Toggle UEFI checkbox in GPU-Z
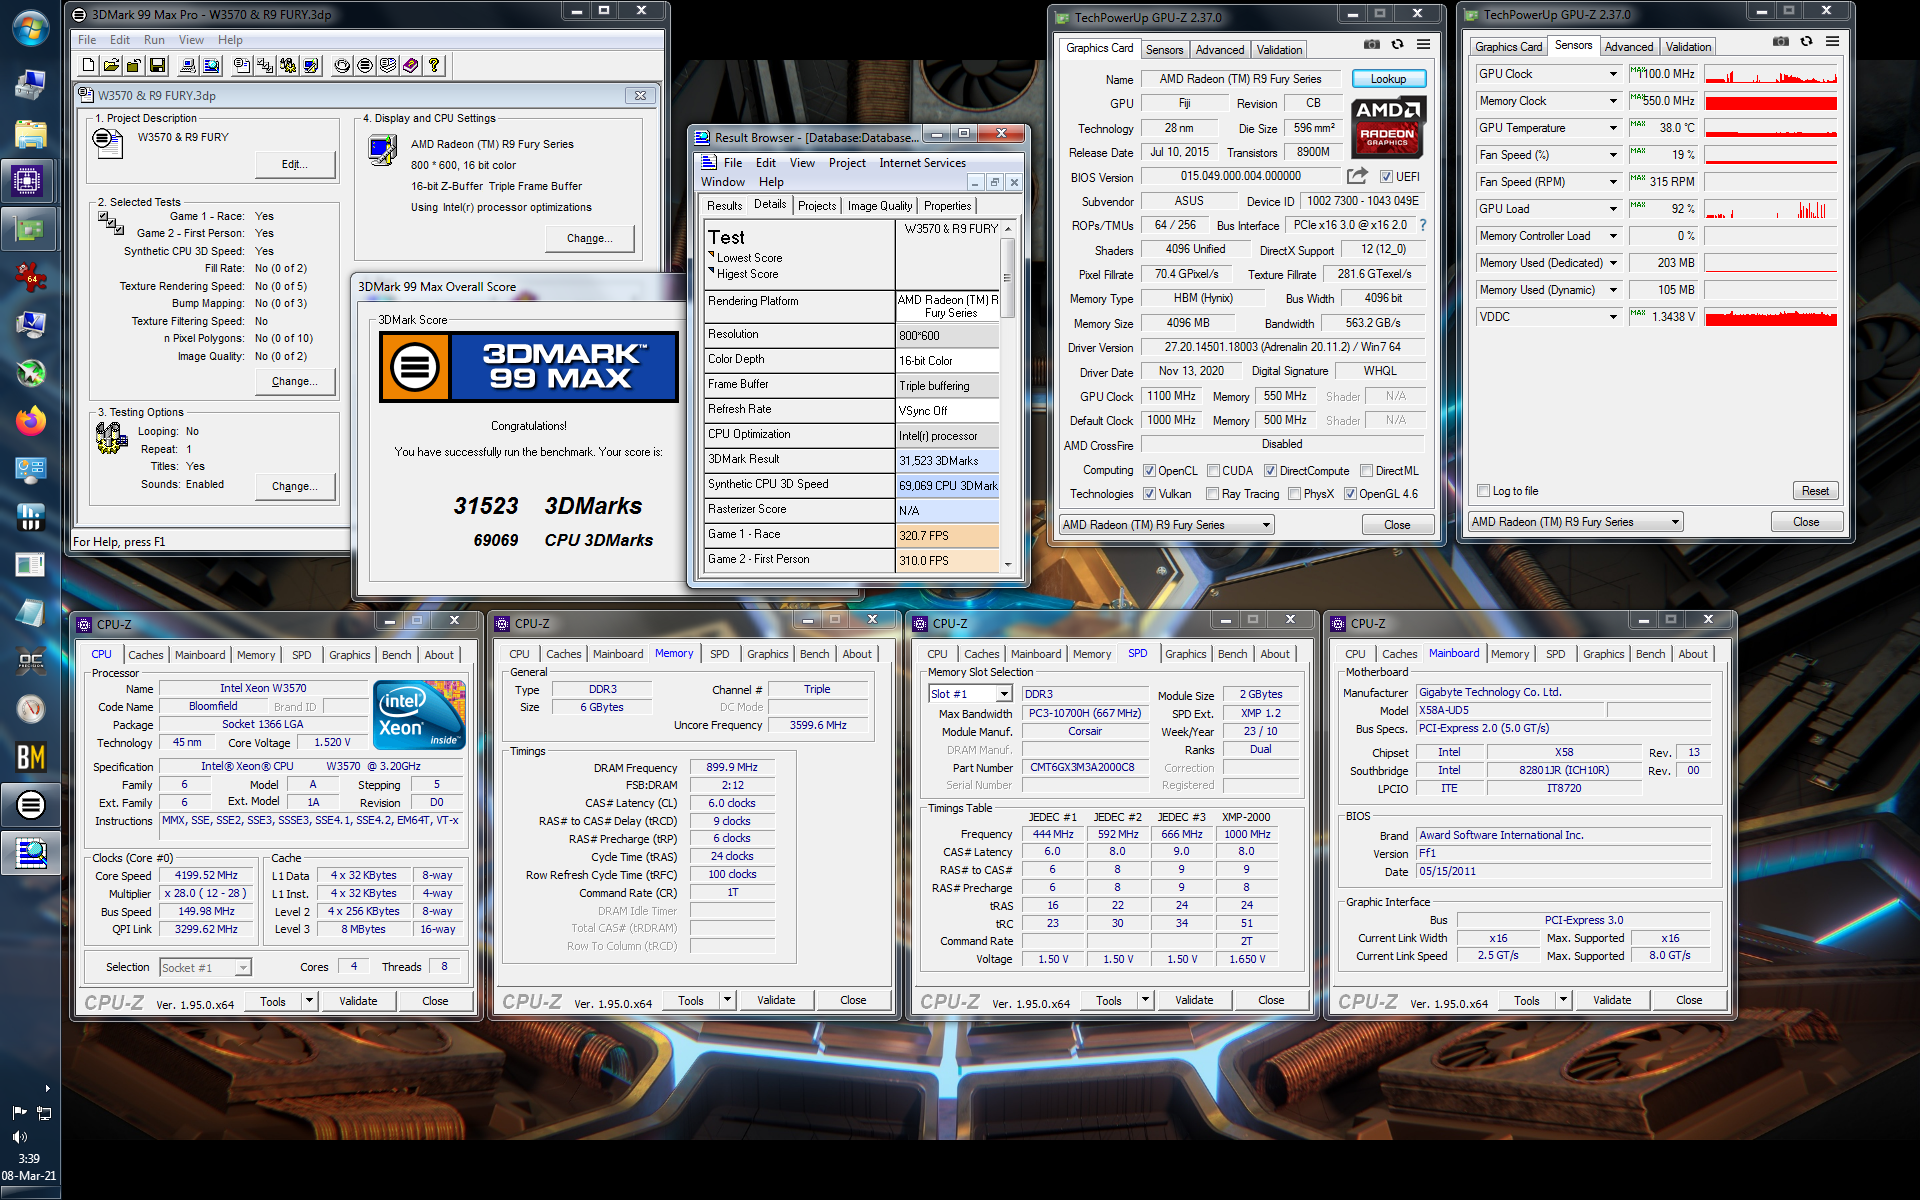Image resolution: width=1920 pixels, height=1200 pixels. click(1386, 177)
